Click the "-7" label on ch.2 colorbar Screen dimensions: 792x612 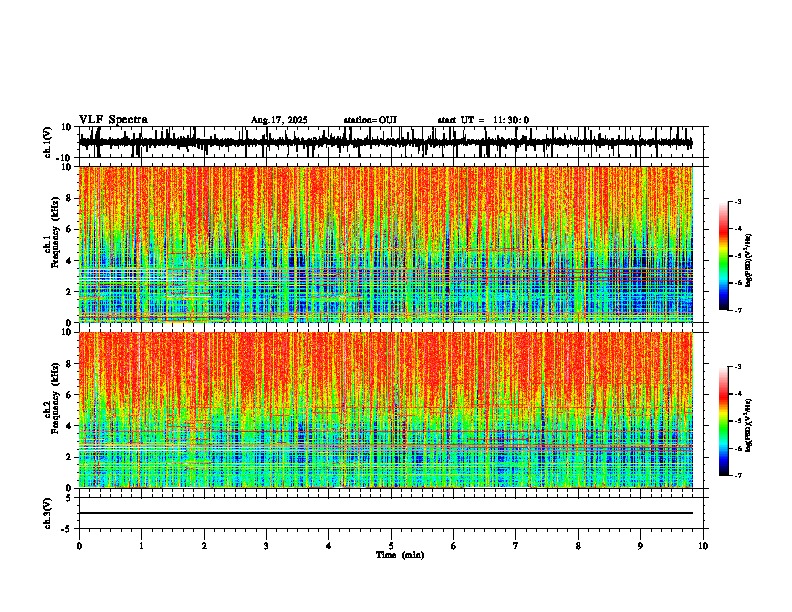tap(737, 475)
